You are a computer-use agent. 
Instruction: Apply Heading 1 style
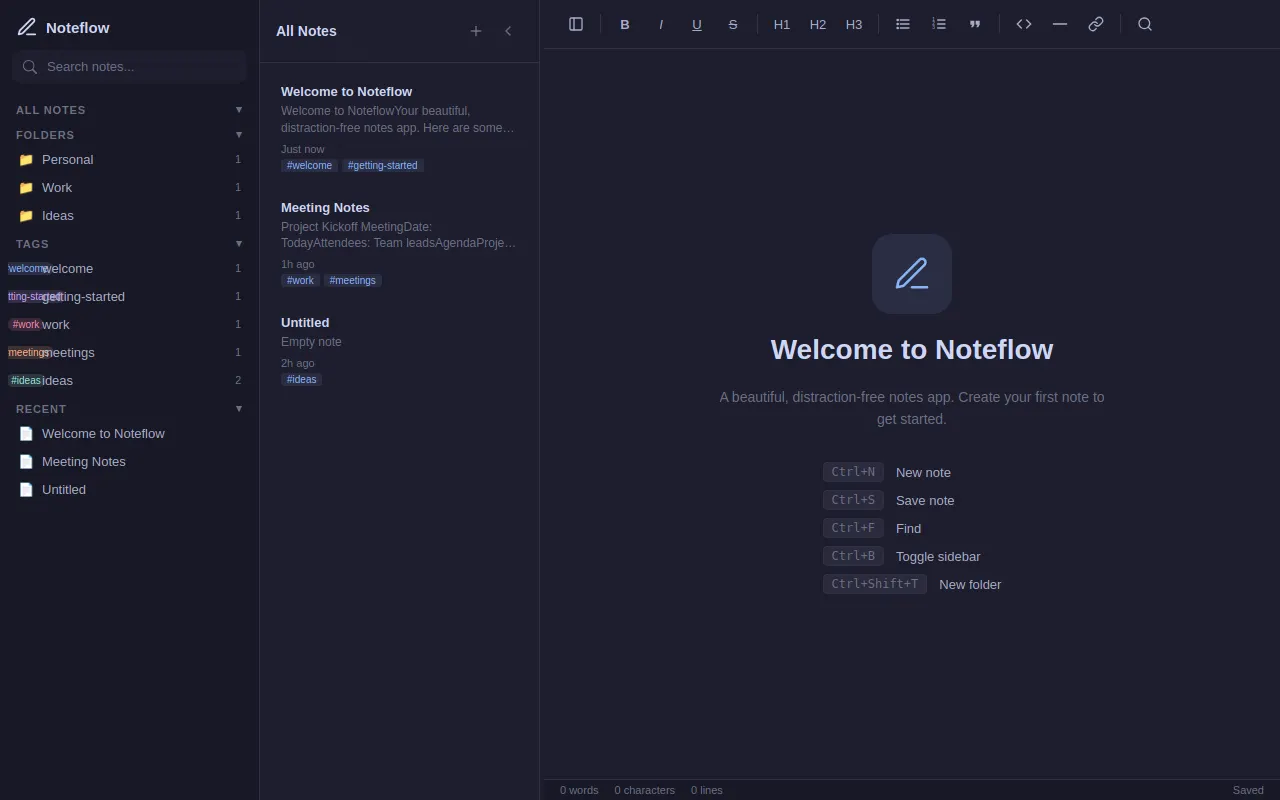click(x=782, y=24)
